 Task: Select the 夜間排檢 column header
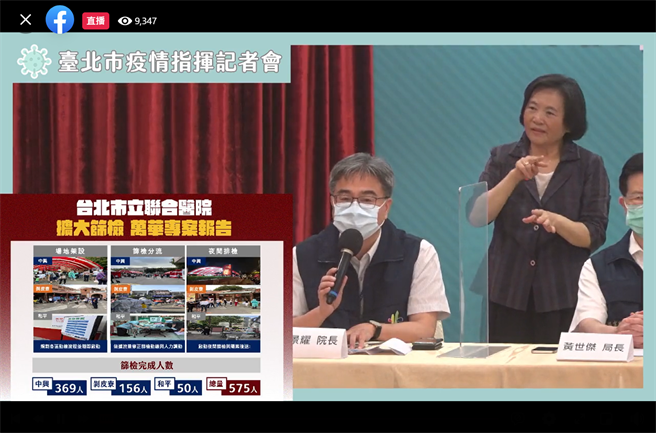pyautogui.click(x=223, y=251)
